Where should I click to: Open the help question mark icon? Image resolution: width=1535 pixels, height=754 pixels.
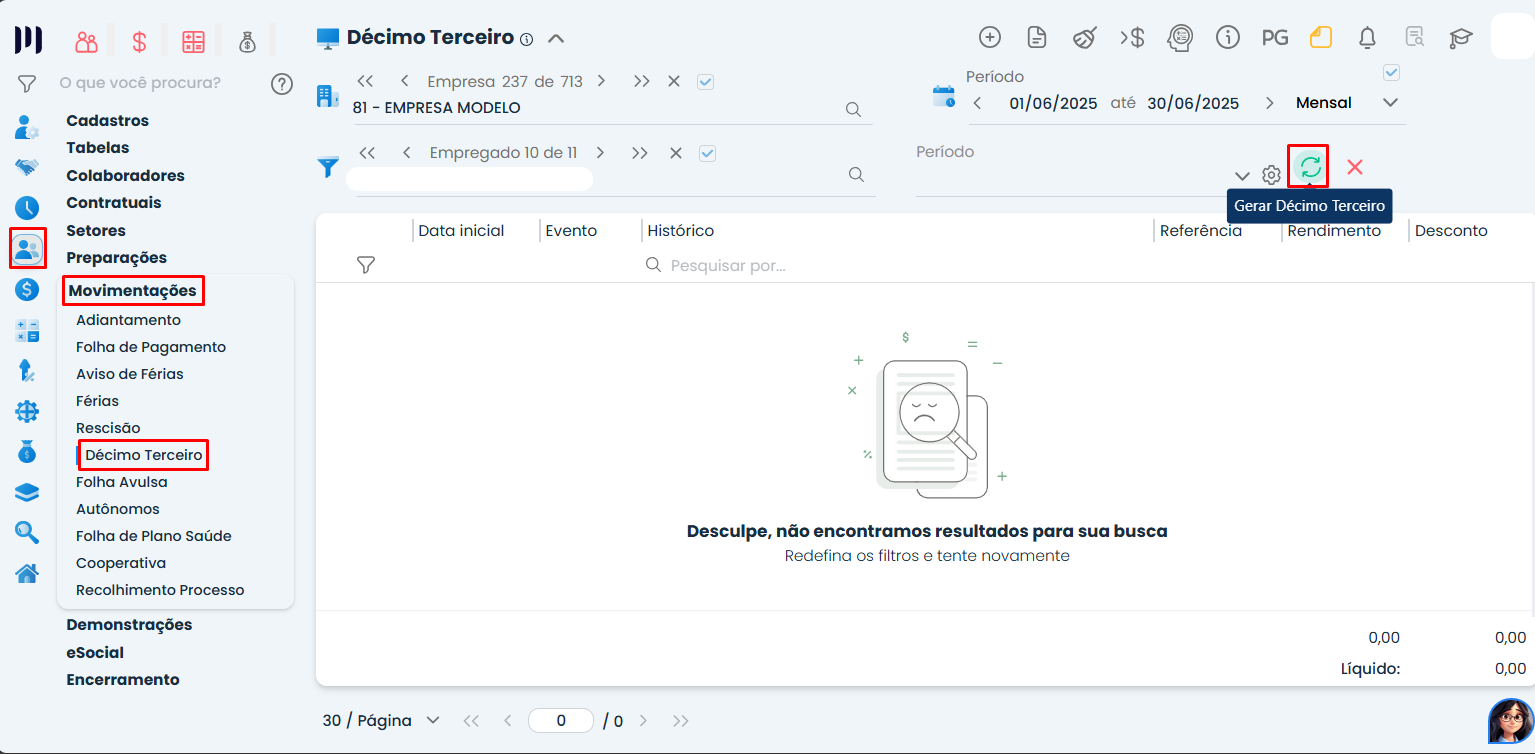tap(282, 83)
